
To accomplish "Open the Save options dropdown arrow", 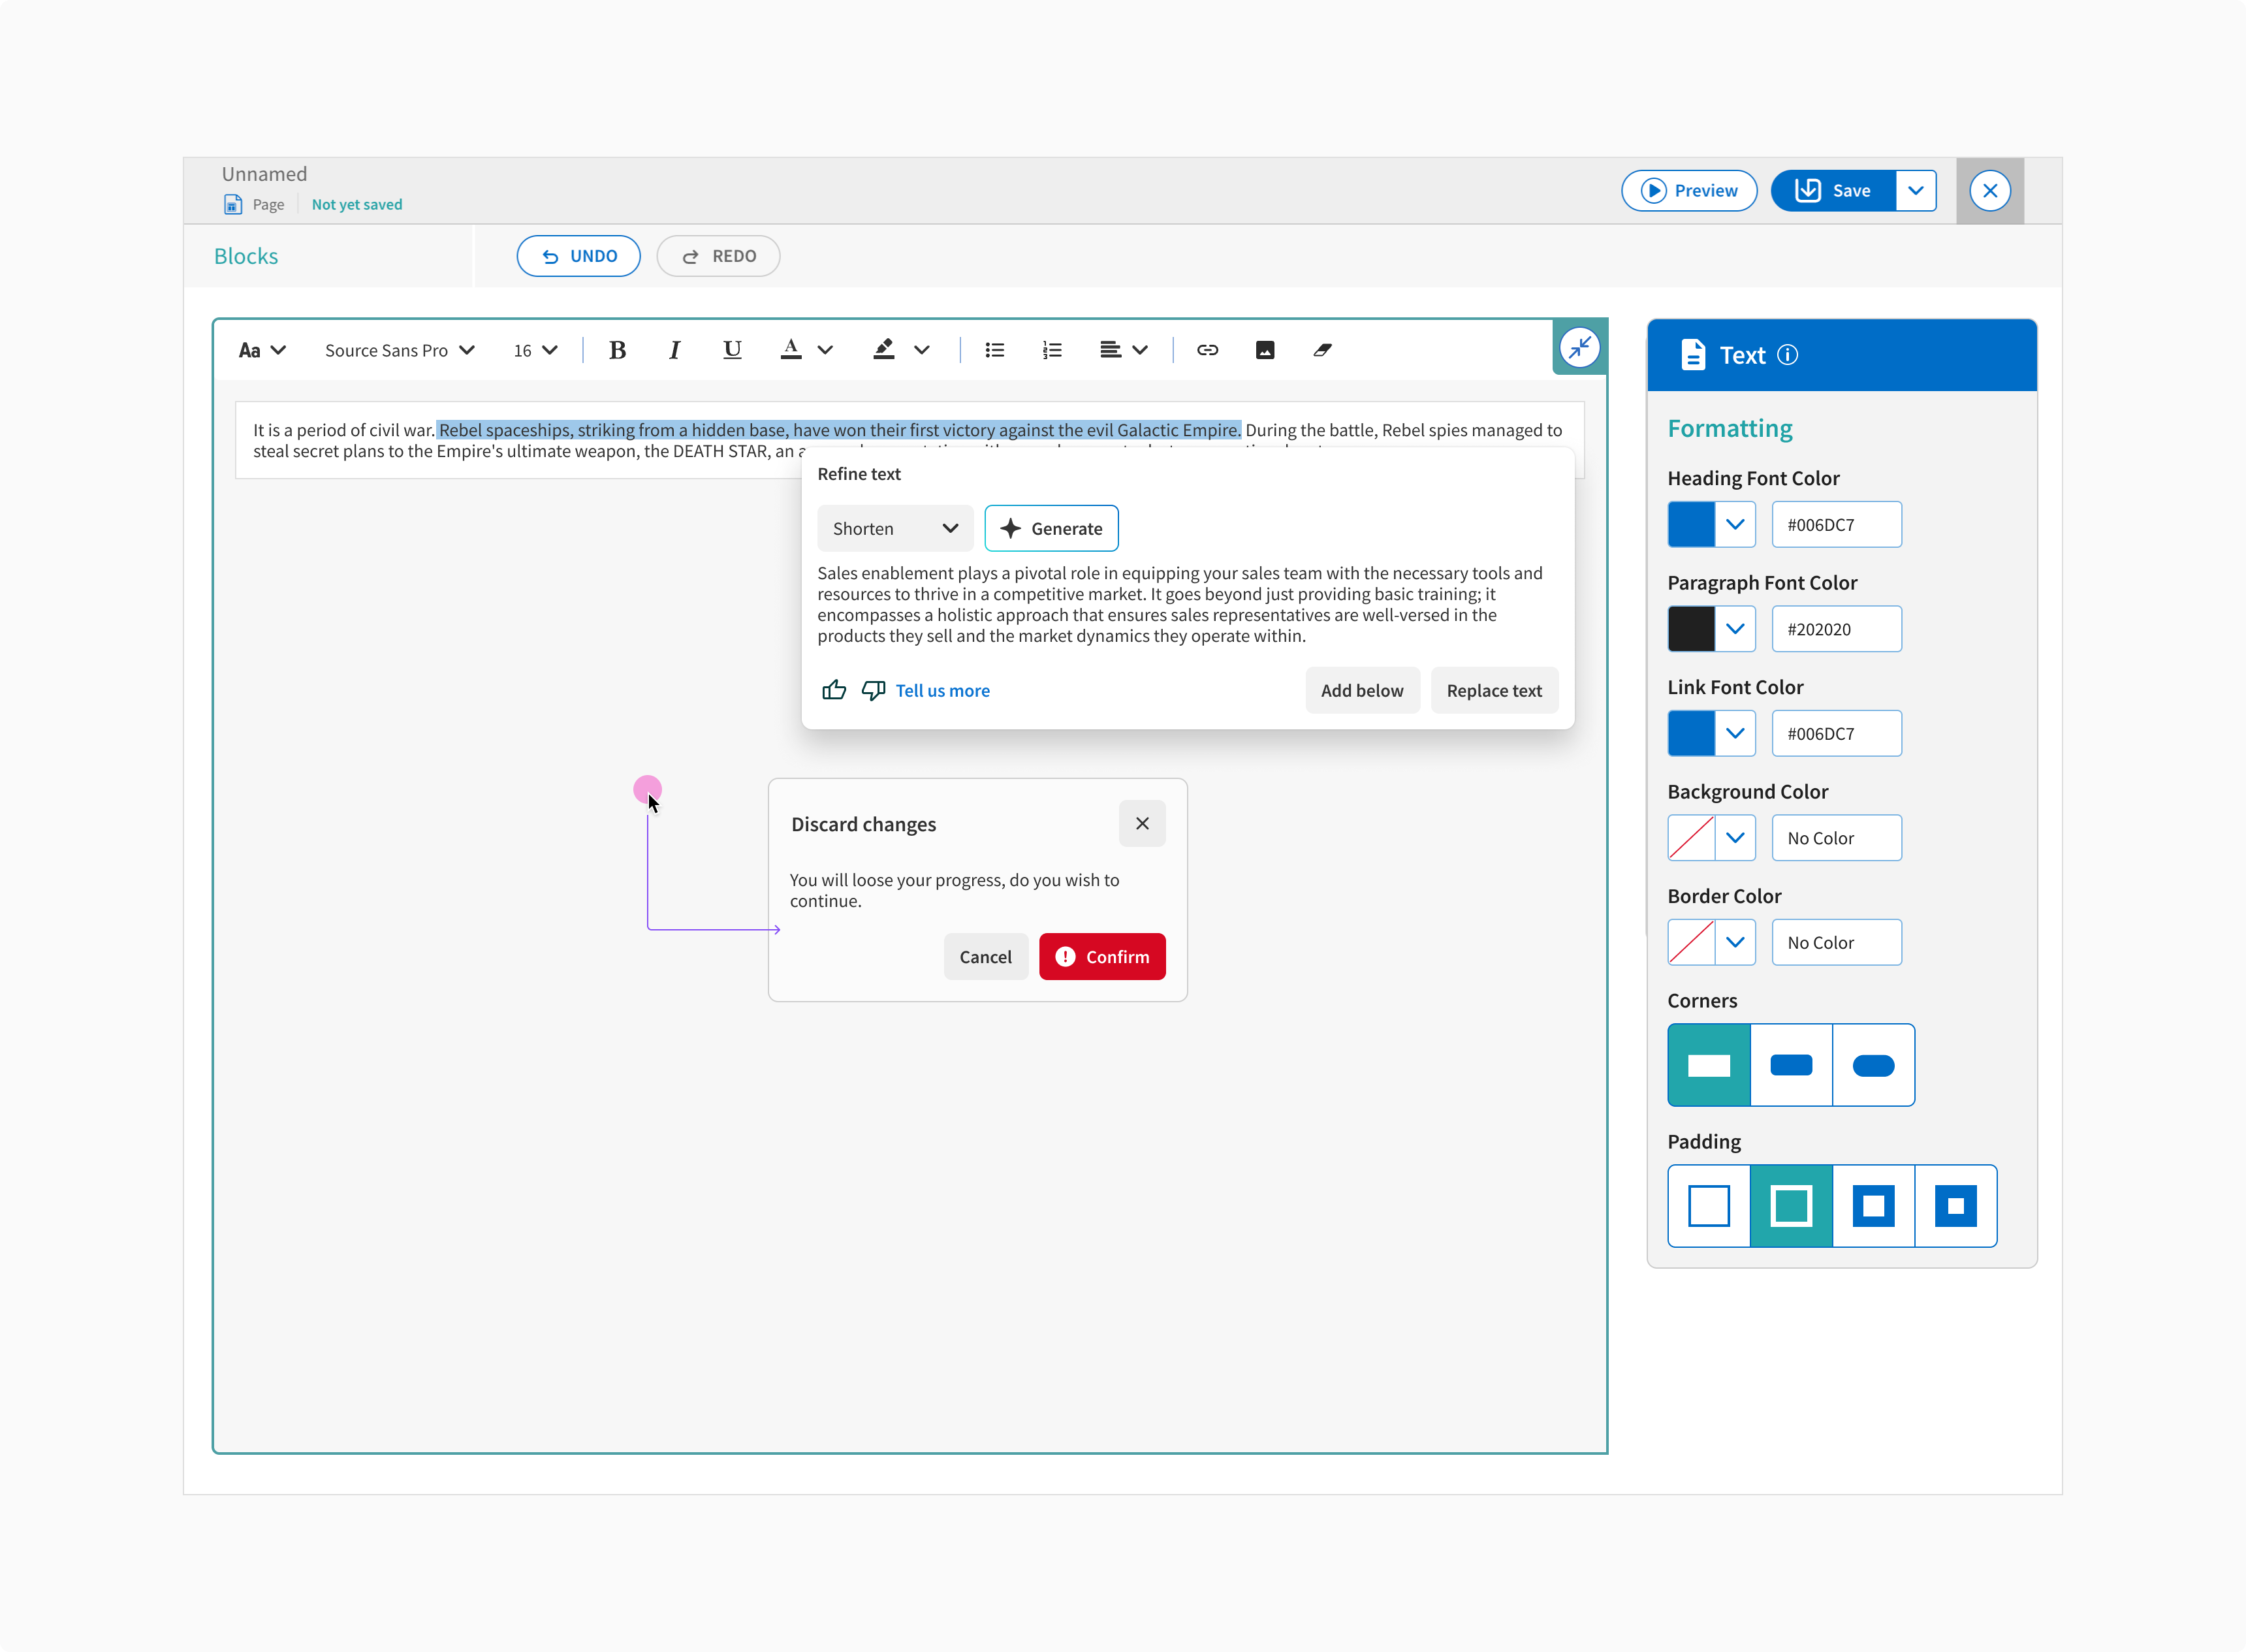I will point(1915,190).
